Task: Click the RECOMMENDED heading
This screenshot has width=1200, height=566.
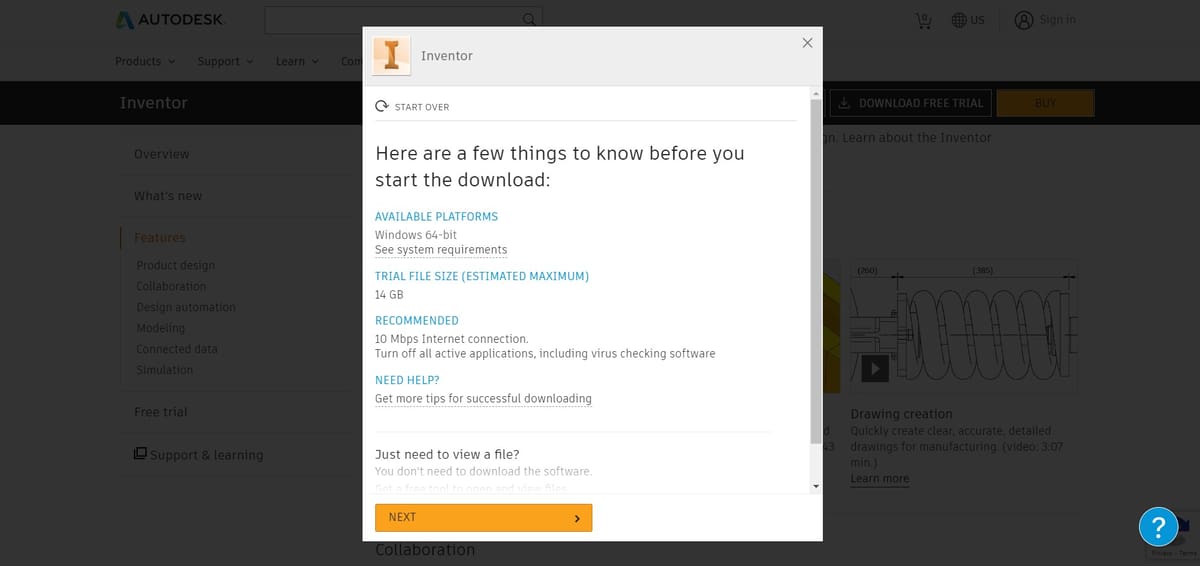Action: click(417, 321)
